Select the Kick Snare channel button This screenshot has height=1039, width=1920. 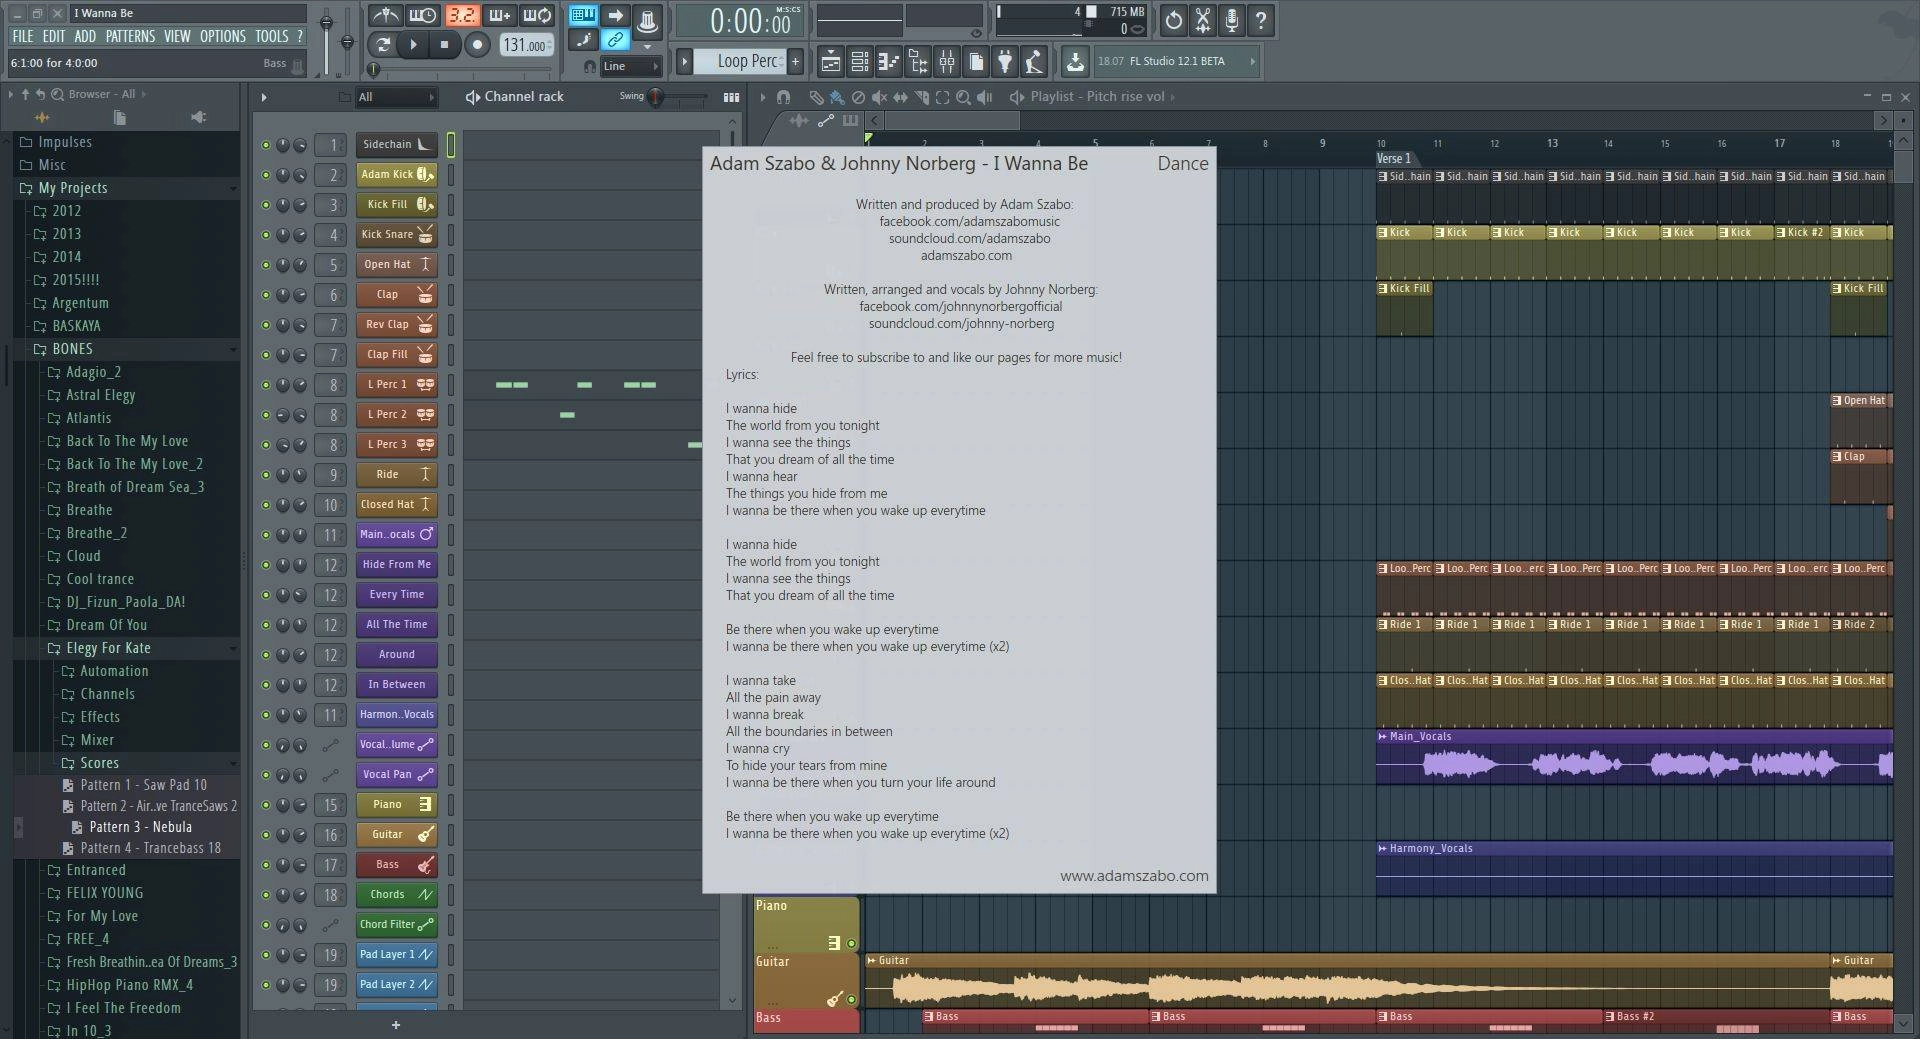[397, 234]
